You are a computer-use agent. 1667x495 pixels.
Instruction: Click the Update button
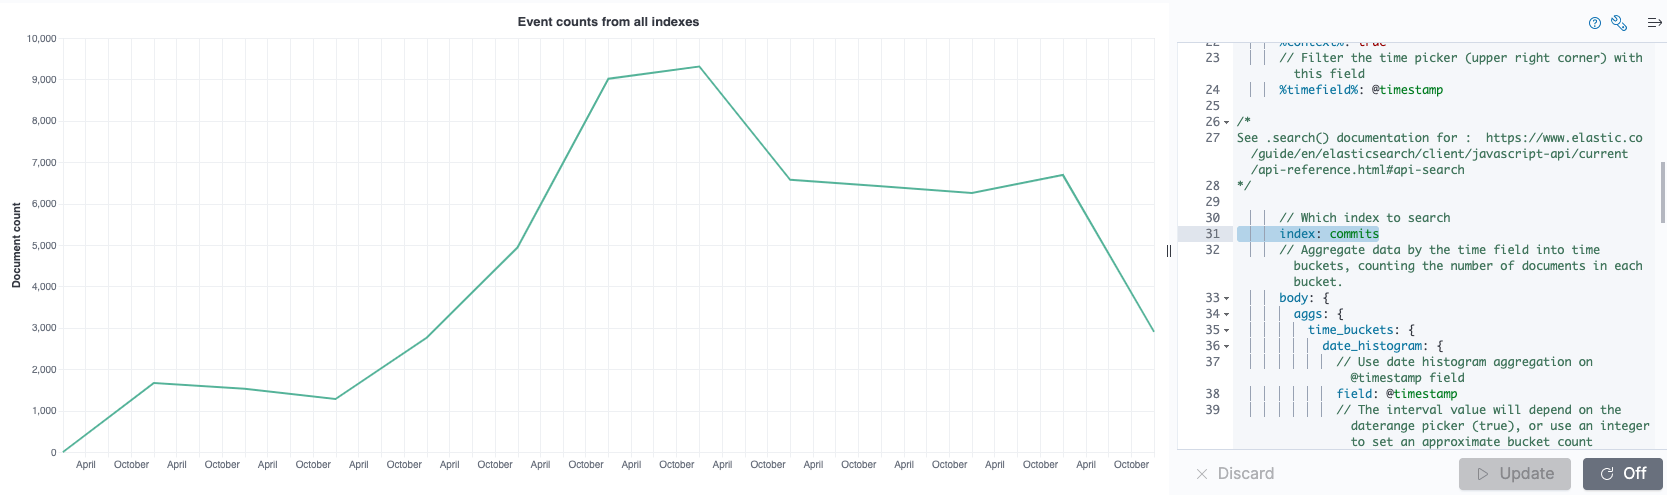(x=1514, y=474)
